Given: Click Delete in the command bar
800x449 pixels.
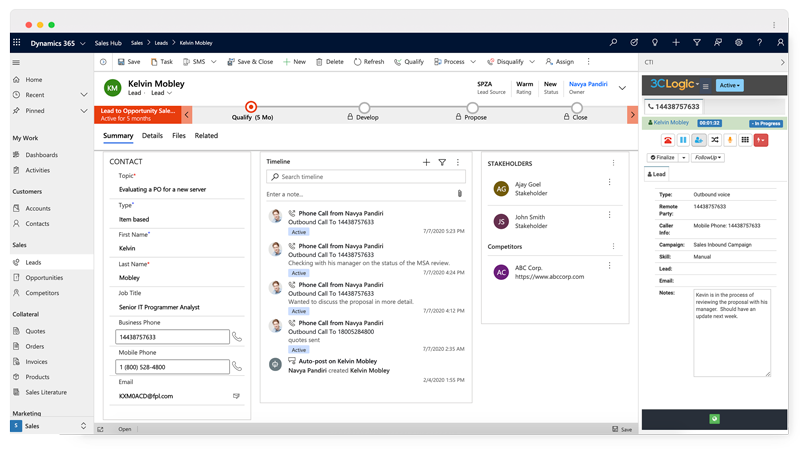Looking at the screenshot, I should (x=330, y=62).
